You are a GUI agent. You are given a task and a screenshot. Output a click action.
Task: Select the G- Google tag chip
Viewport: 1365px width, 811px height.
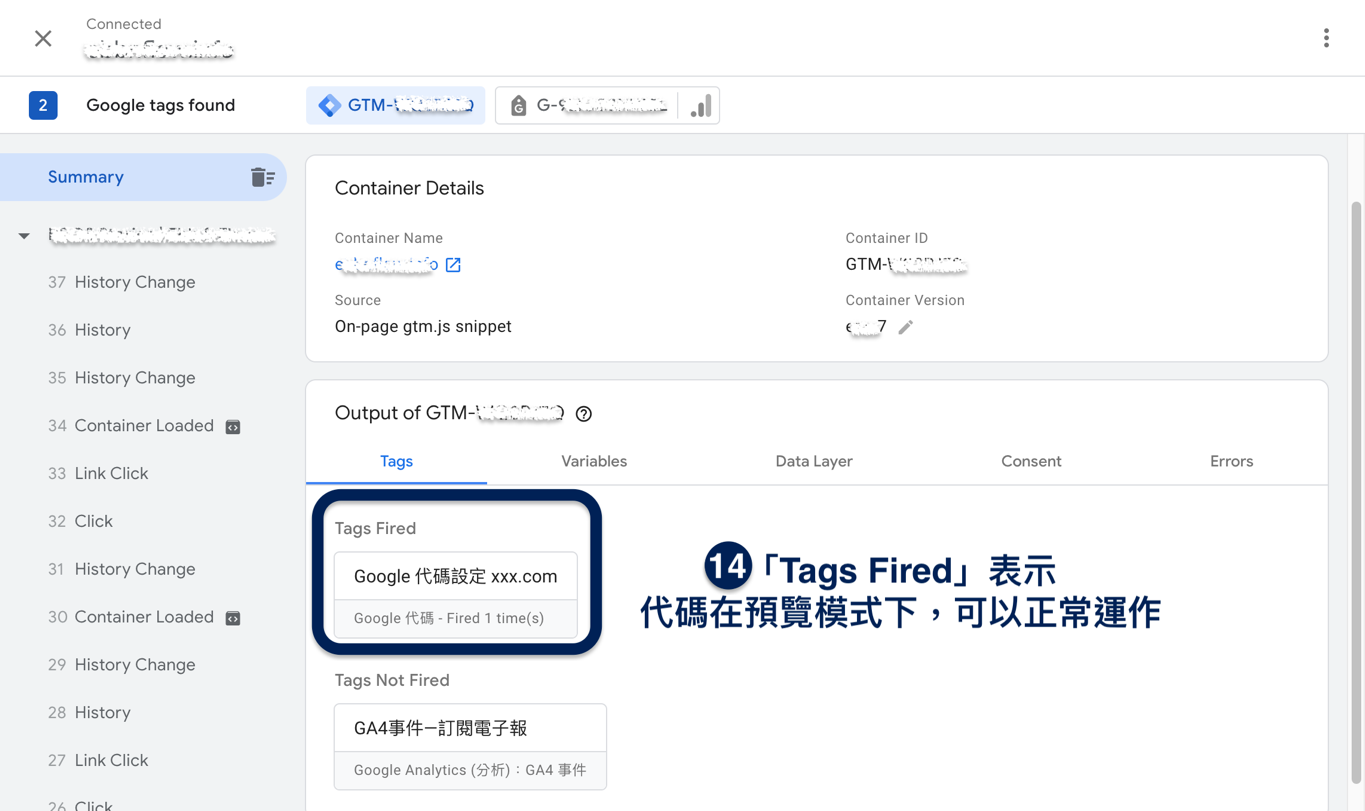tap(586, 105)
